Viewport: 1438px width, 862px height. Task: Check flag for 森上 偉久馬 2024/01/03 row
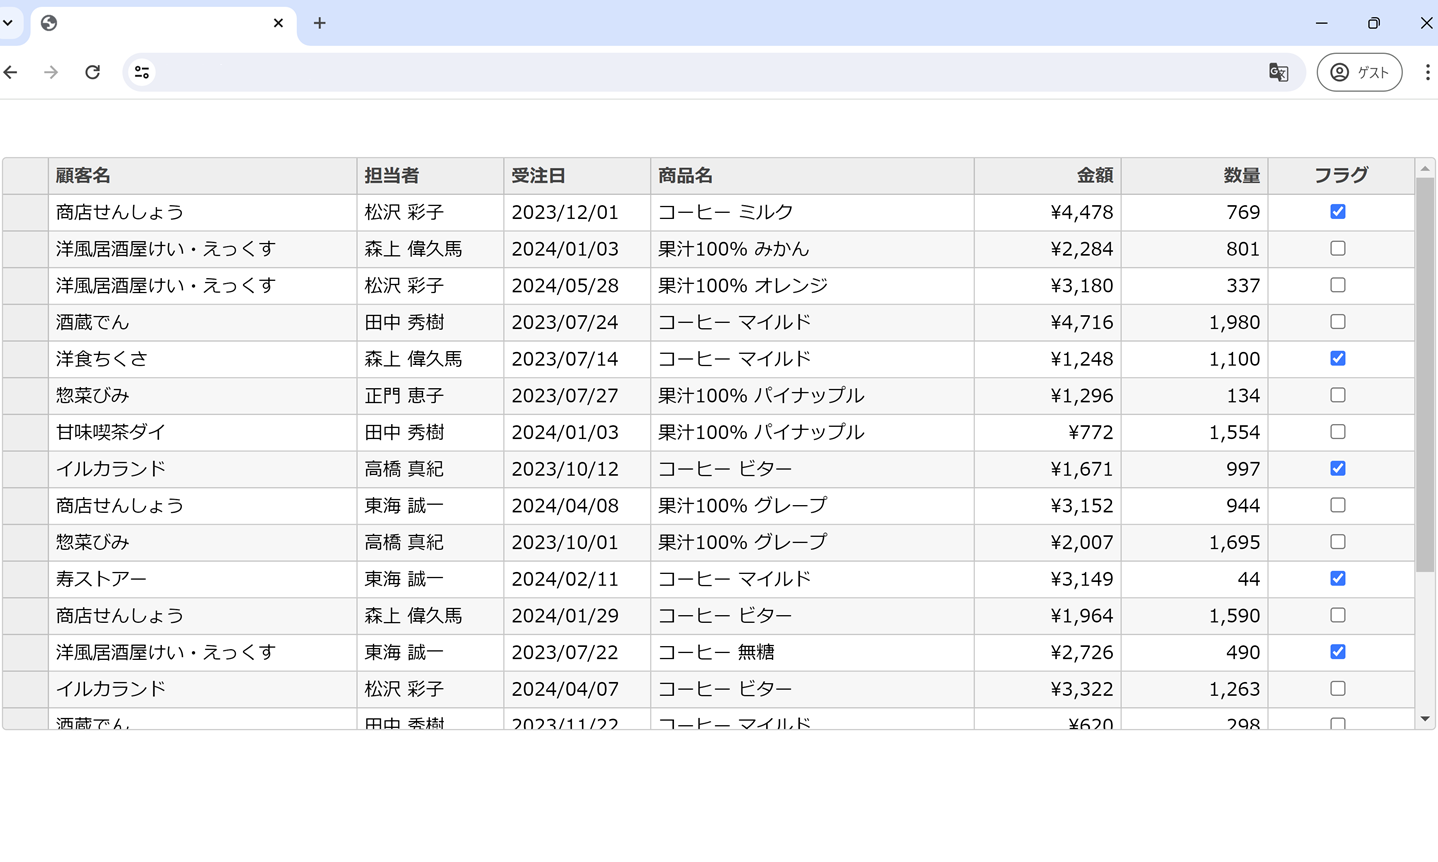click(x=1338, y=248)
